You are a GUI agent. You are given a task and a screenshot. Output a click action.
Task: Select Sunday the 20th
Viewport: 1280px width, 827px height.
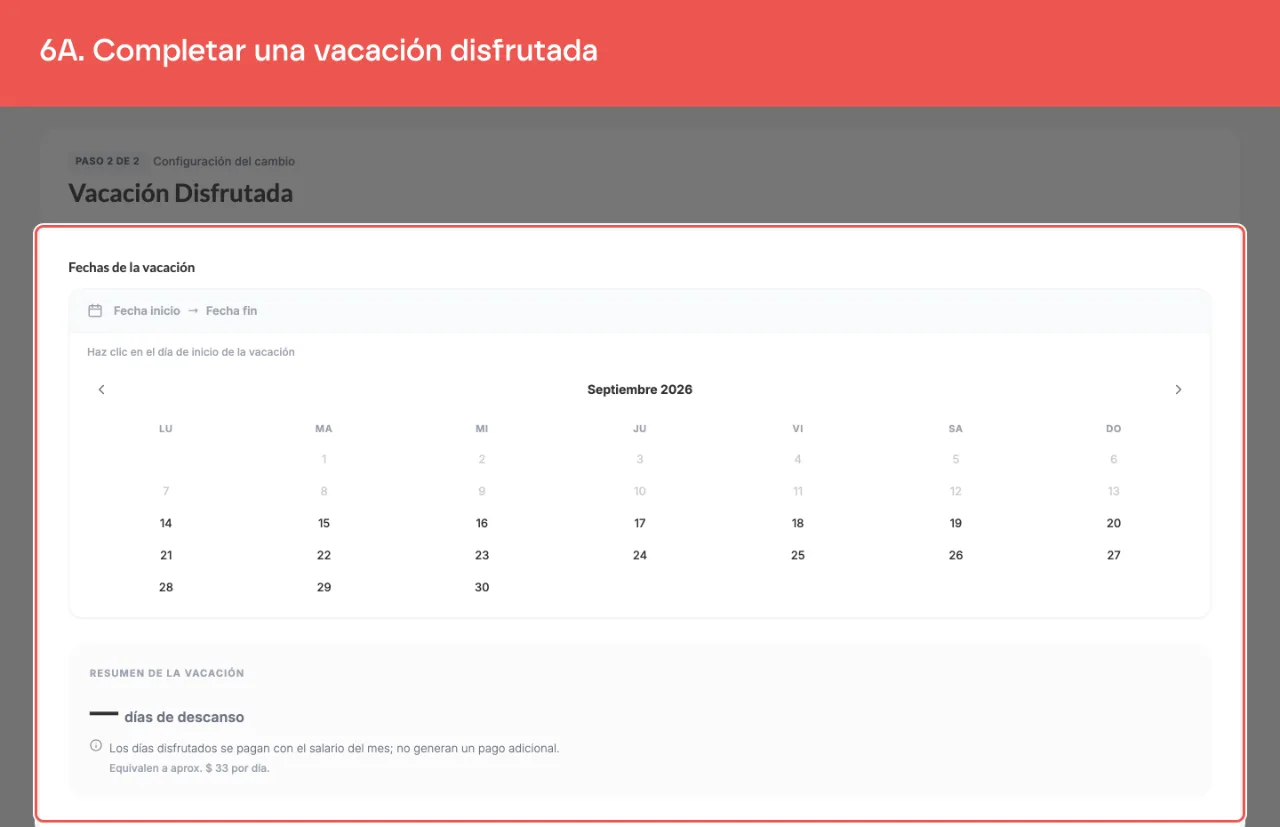[x=1114, y=523]
